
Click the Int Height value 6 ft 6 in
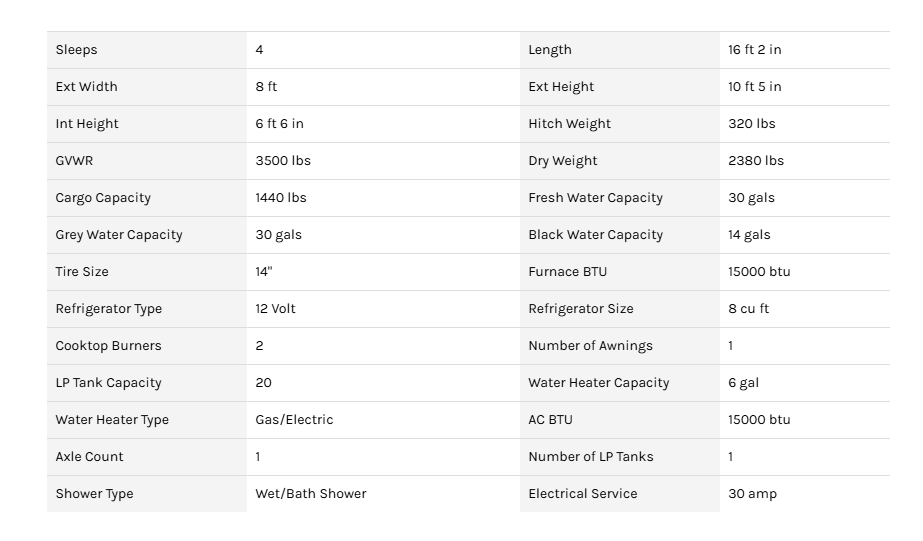point(280,124)
